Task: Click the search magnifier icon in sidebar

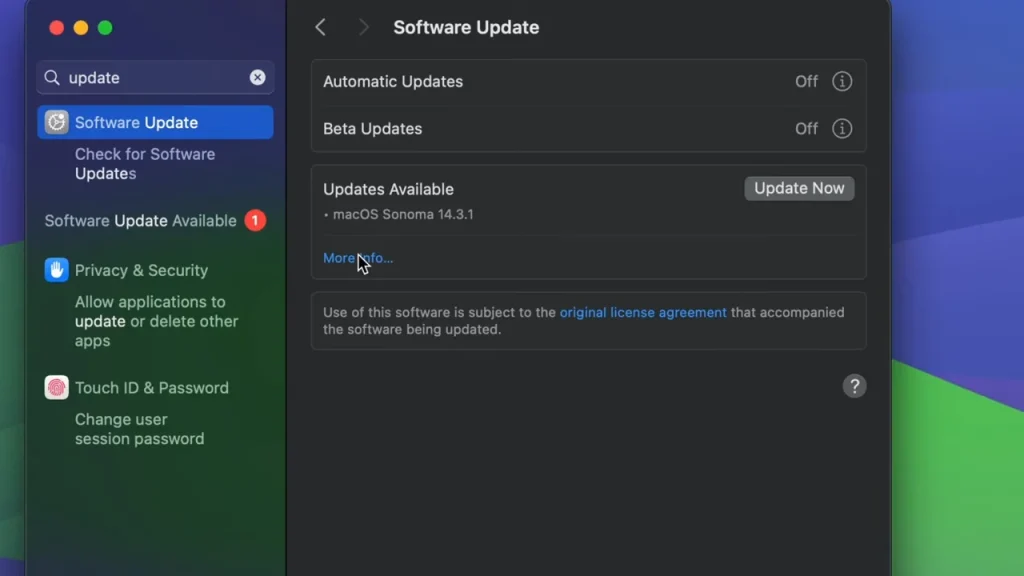Action: click(52, 77)
